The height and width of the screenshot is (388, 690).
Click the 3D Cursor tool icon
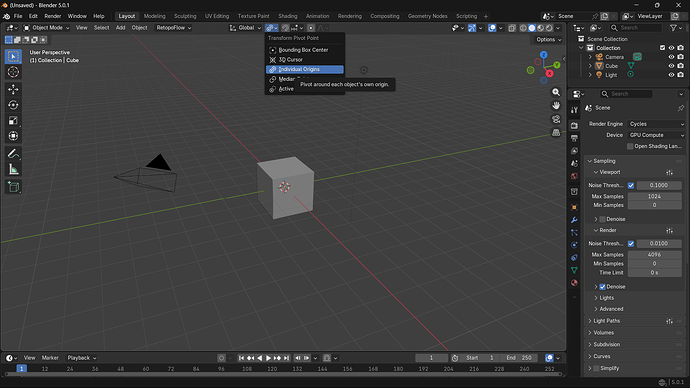coord(13,72)
